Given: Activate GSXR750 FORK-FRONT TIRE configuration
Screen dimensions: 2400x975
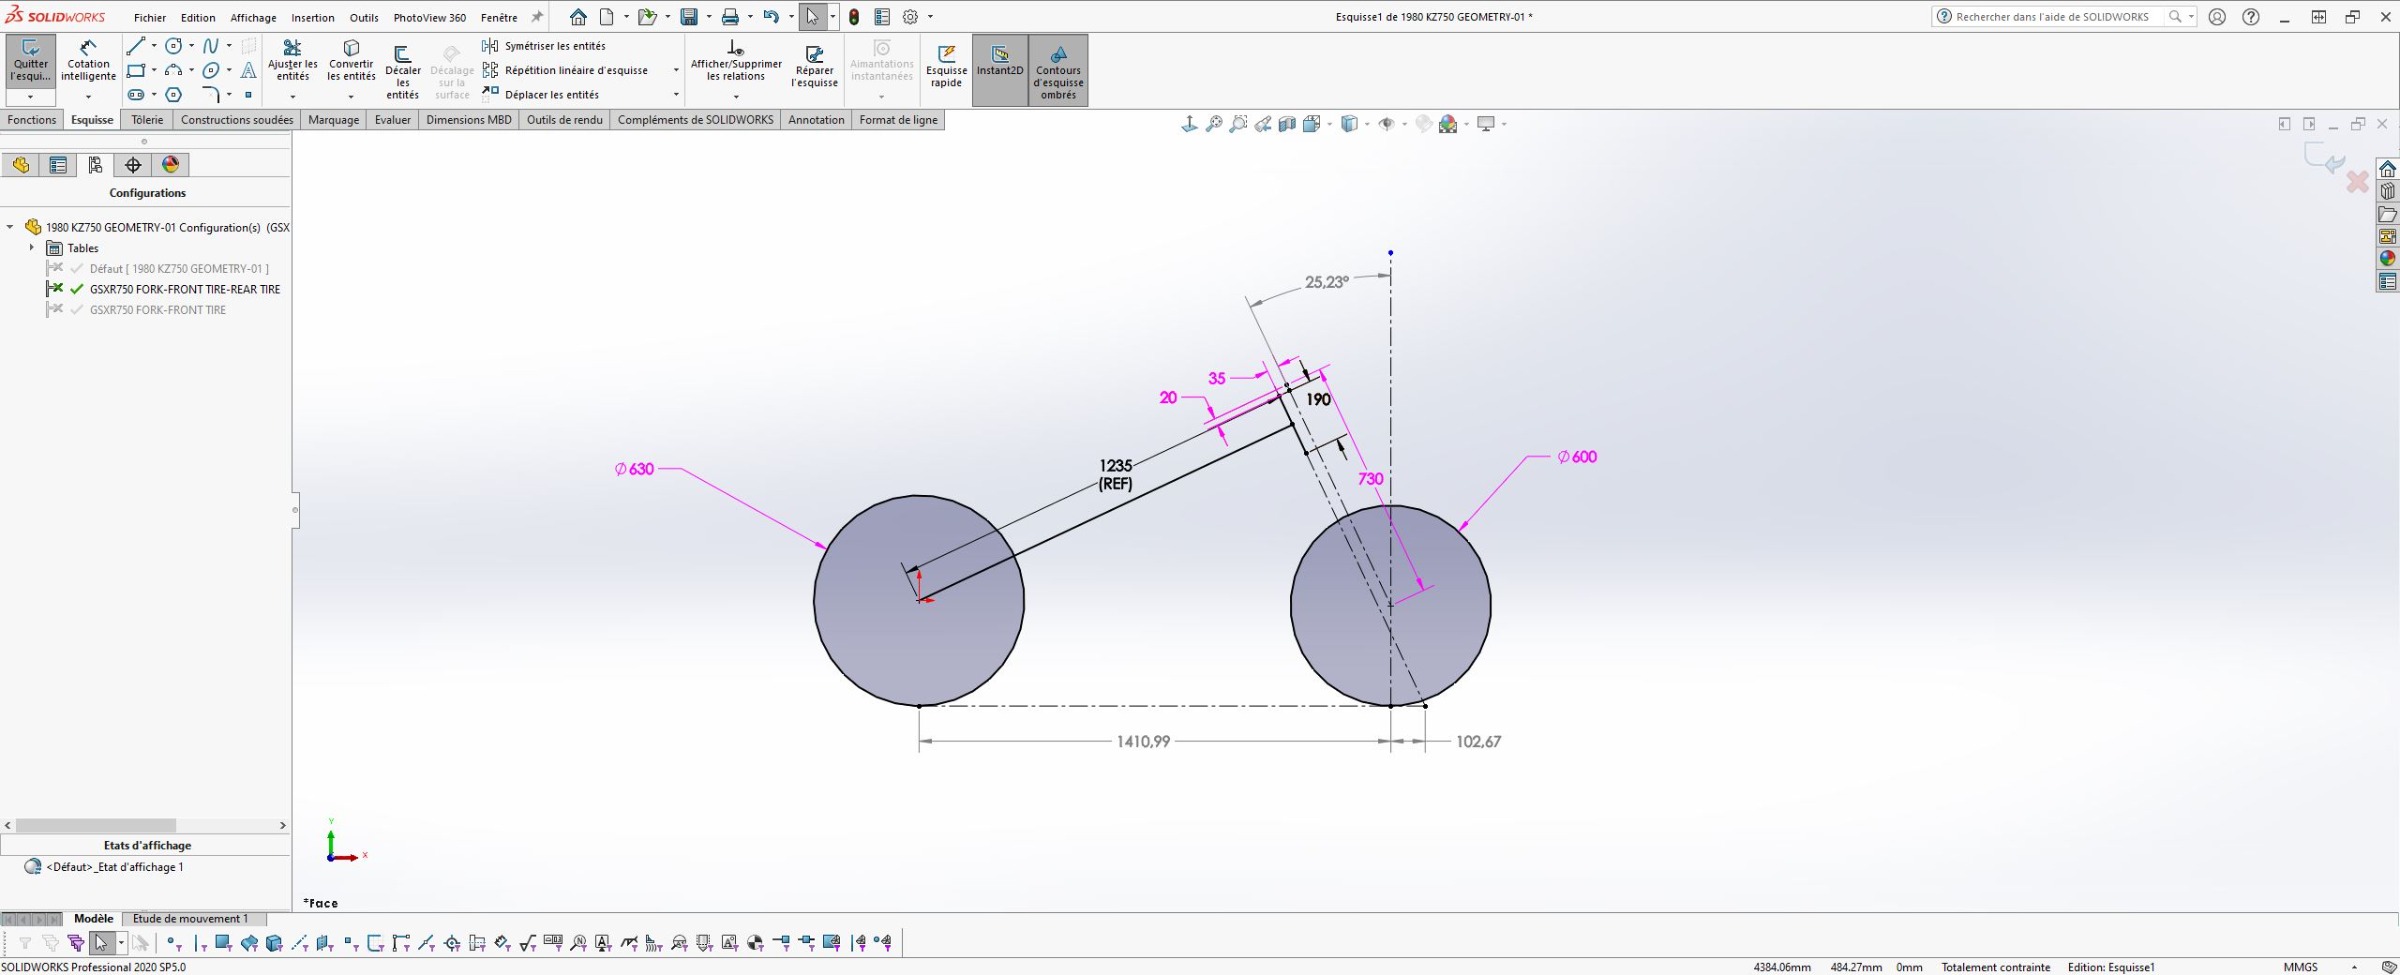Looking at the screenshot, I should [158, 310].
